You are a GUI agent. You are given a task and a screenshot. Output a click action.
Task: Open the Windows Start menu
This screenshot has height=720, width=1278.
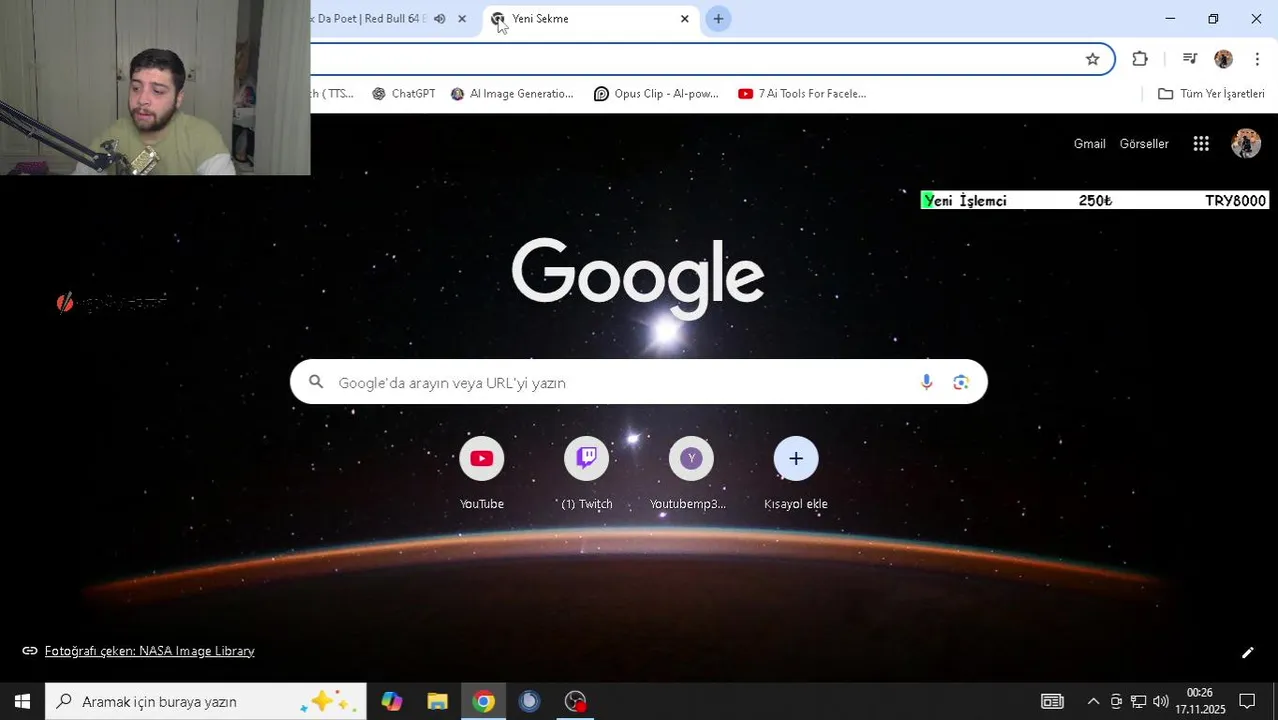(22, 702)
